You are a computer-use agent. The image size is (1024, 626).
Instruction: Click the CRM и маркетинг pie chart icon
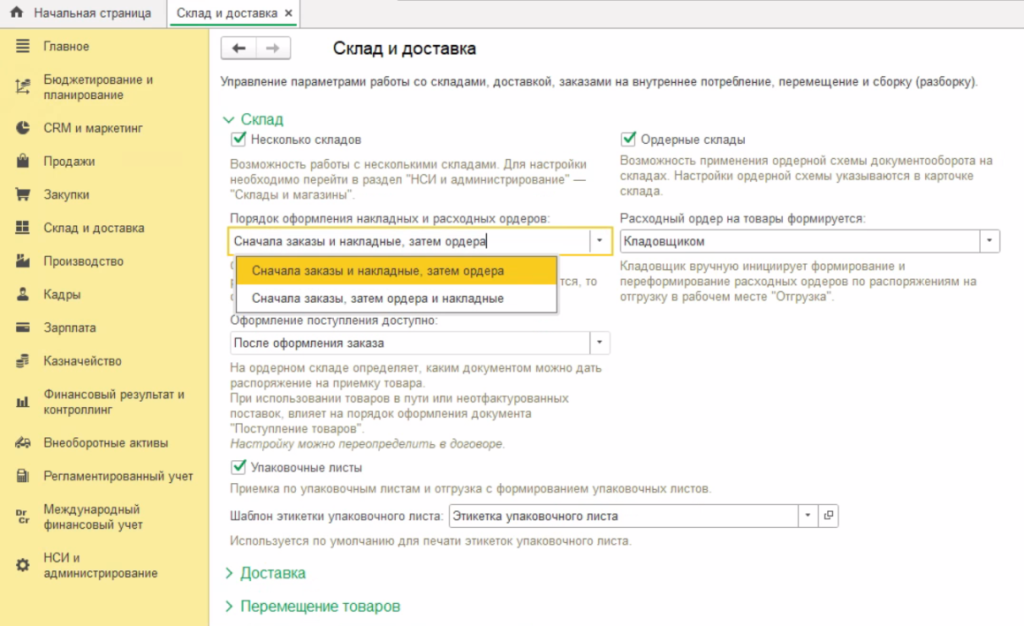tap(22, 128)
